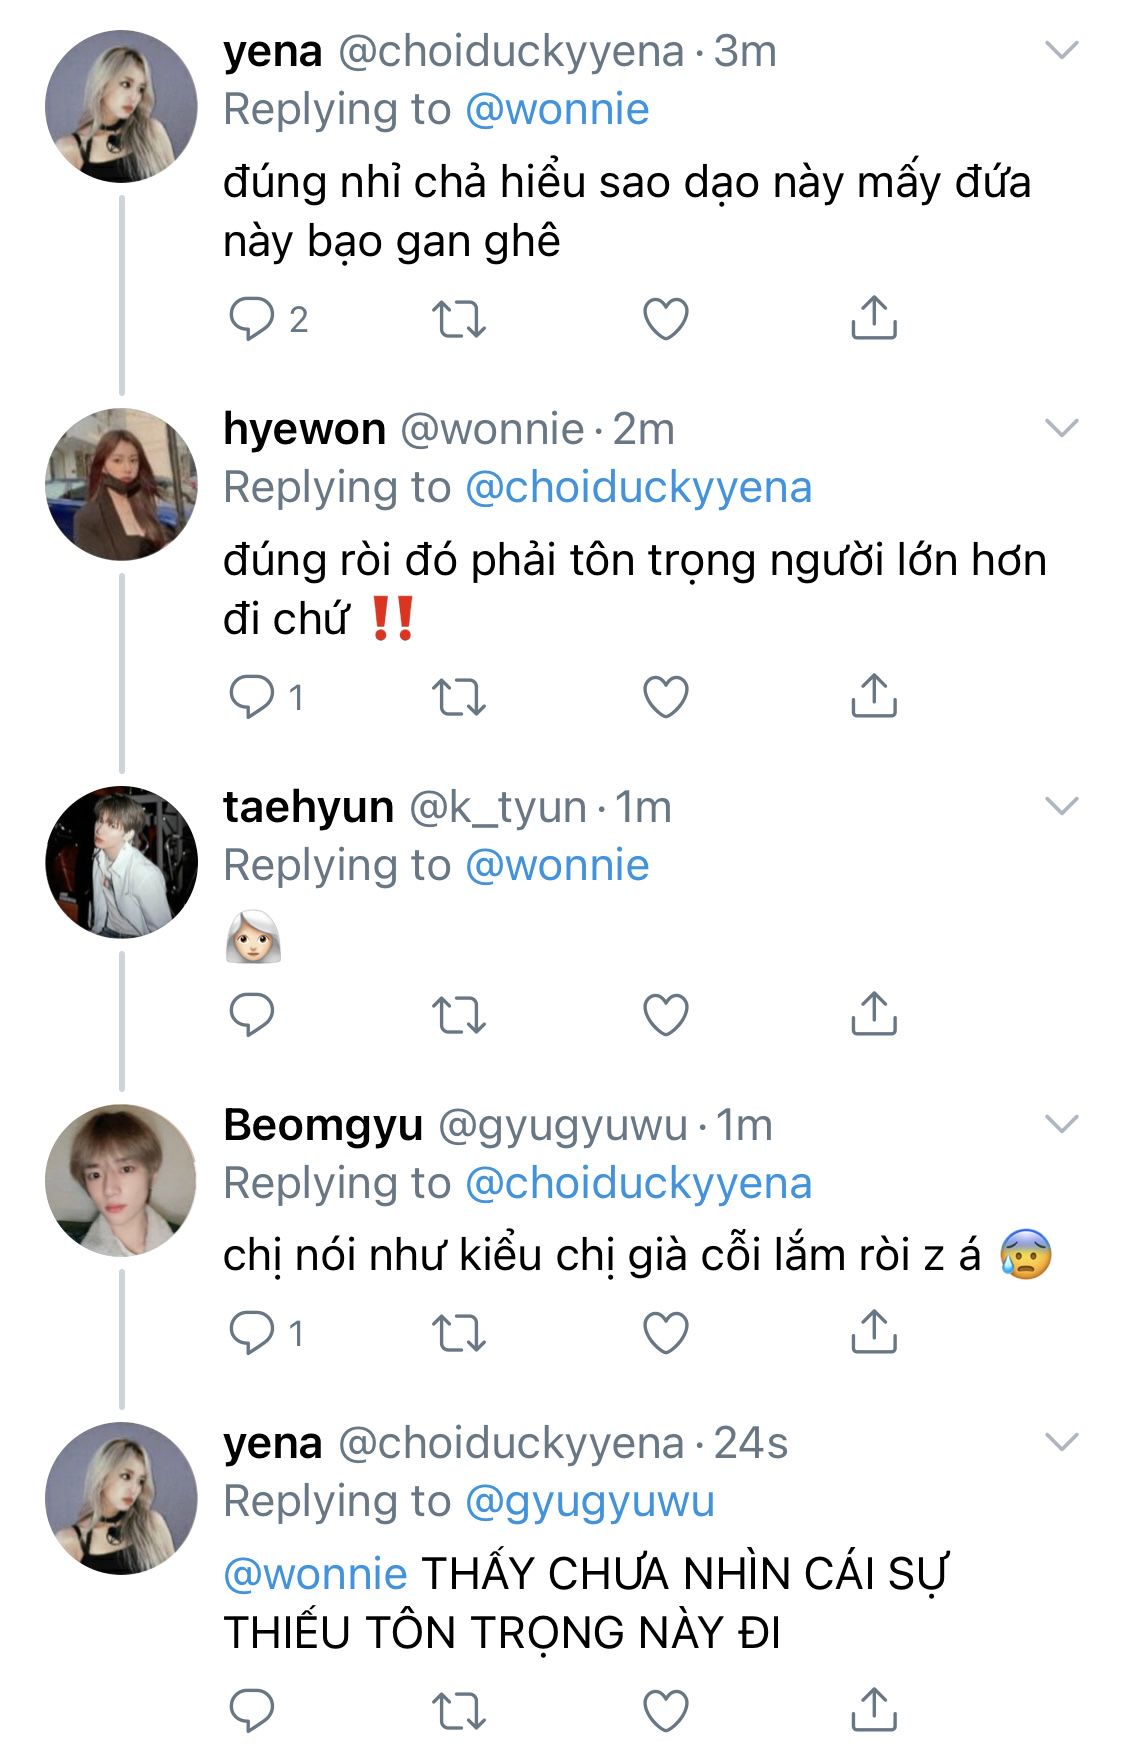Open the @gyugyuwu replying-to link
Viewport: 1124px width, 1761px height.
pos(590,1501)
